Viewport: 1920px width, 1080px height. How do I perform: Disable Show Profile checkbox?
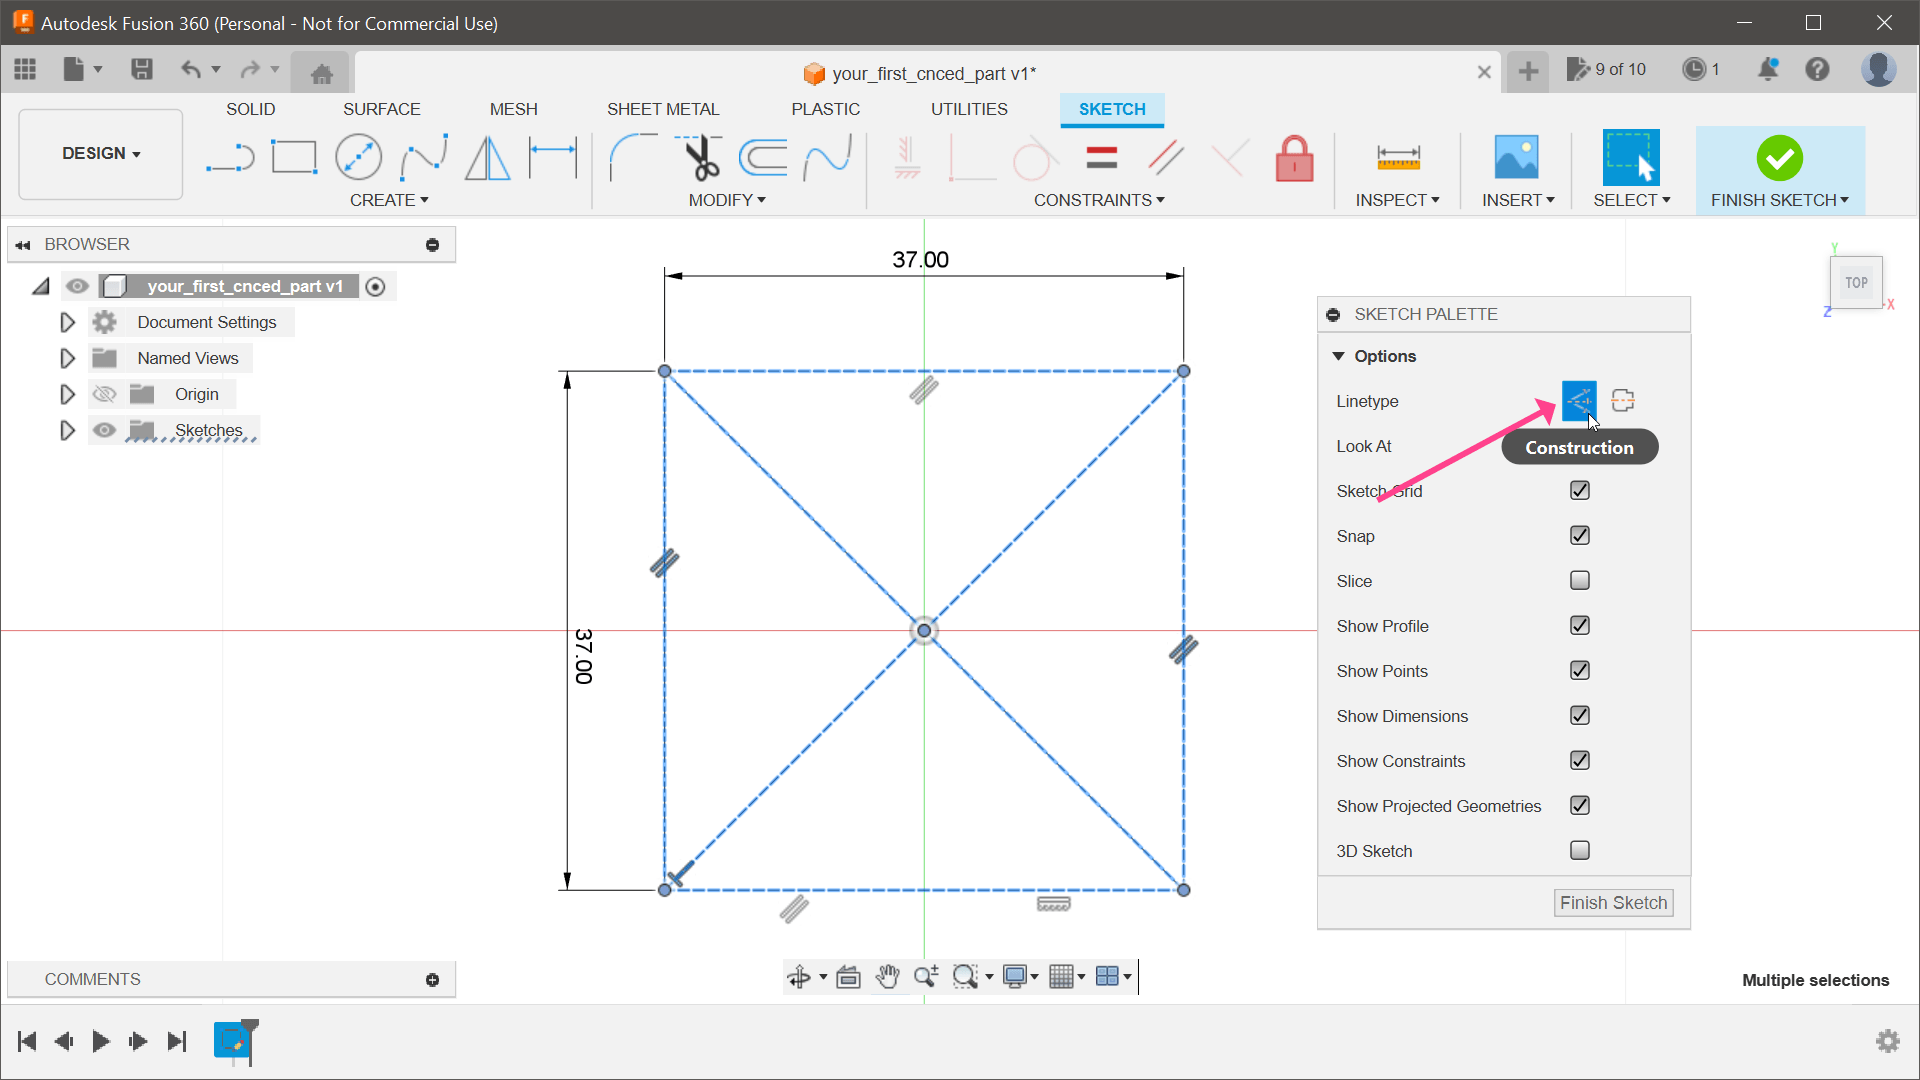coord(1578,625)
